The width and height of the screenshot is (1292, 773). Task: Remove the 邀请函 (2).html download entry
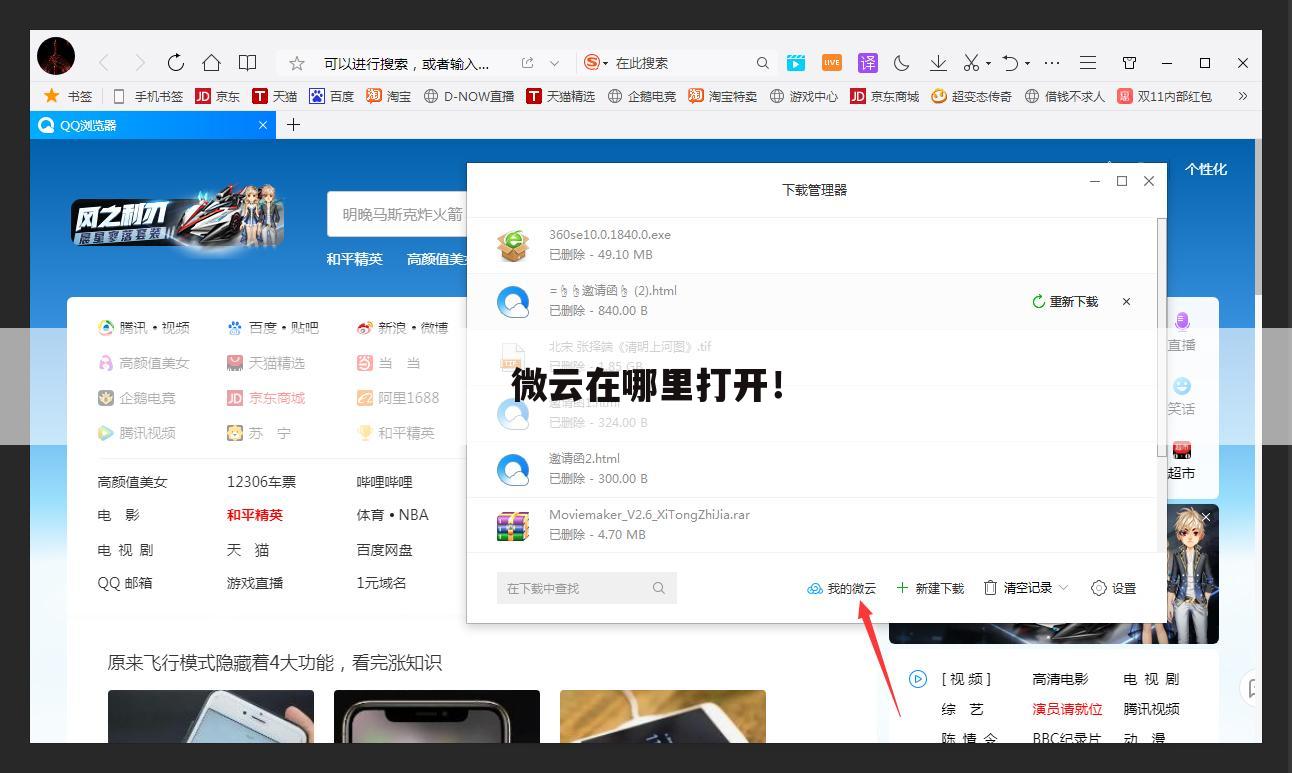(1126, 301)
